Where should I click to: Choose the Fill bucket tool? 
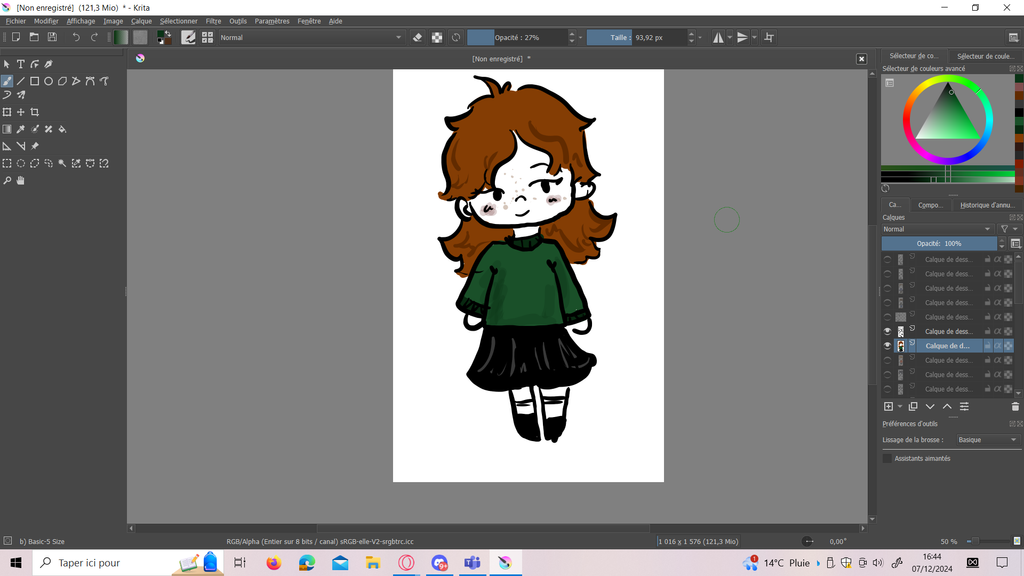[x=62, y=129]
